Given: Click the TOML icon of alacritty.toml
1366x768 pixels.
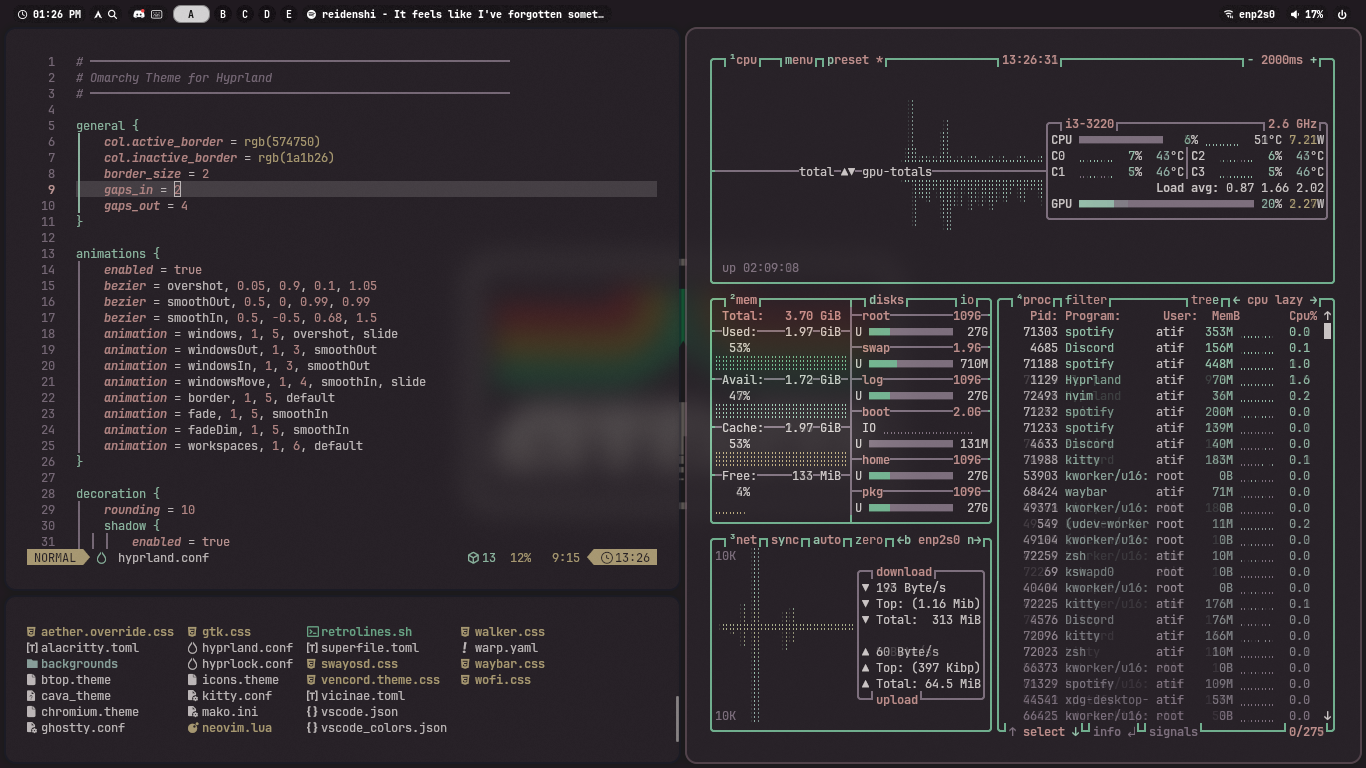Looking at the screenshot, I should (x=32, y=648).
